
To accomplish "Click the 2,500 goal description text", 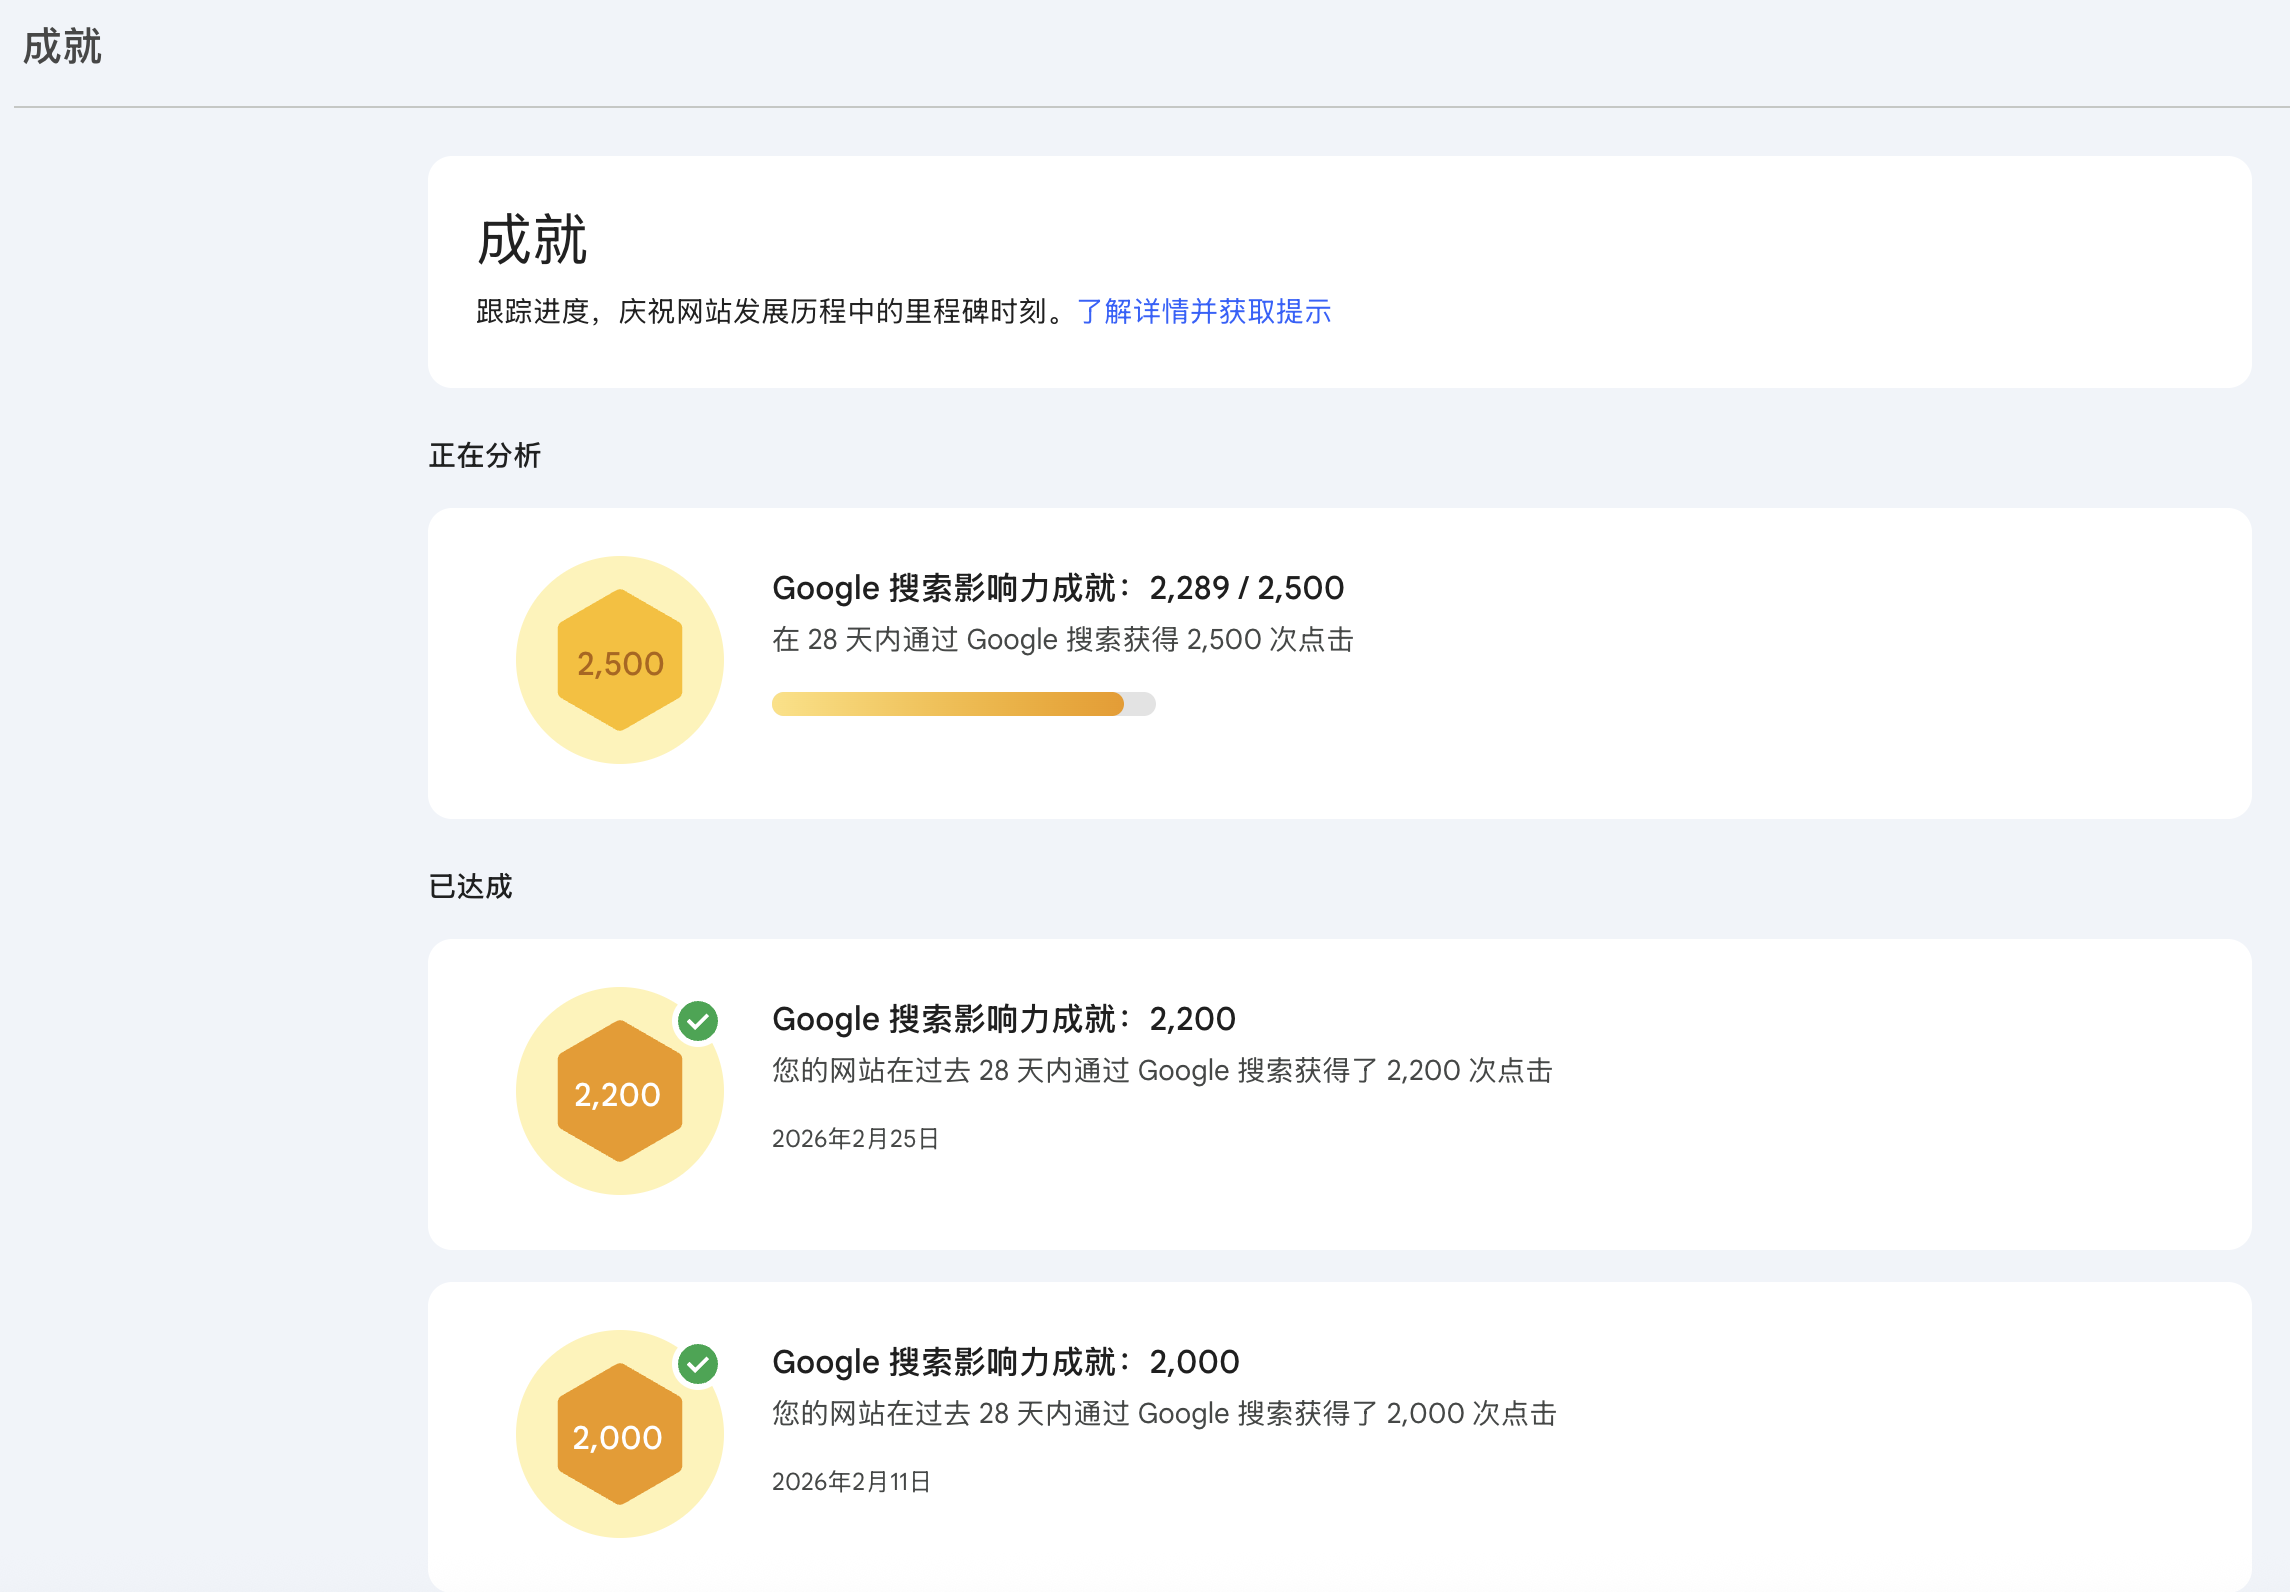I will [x=1062, y=640].
